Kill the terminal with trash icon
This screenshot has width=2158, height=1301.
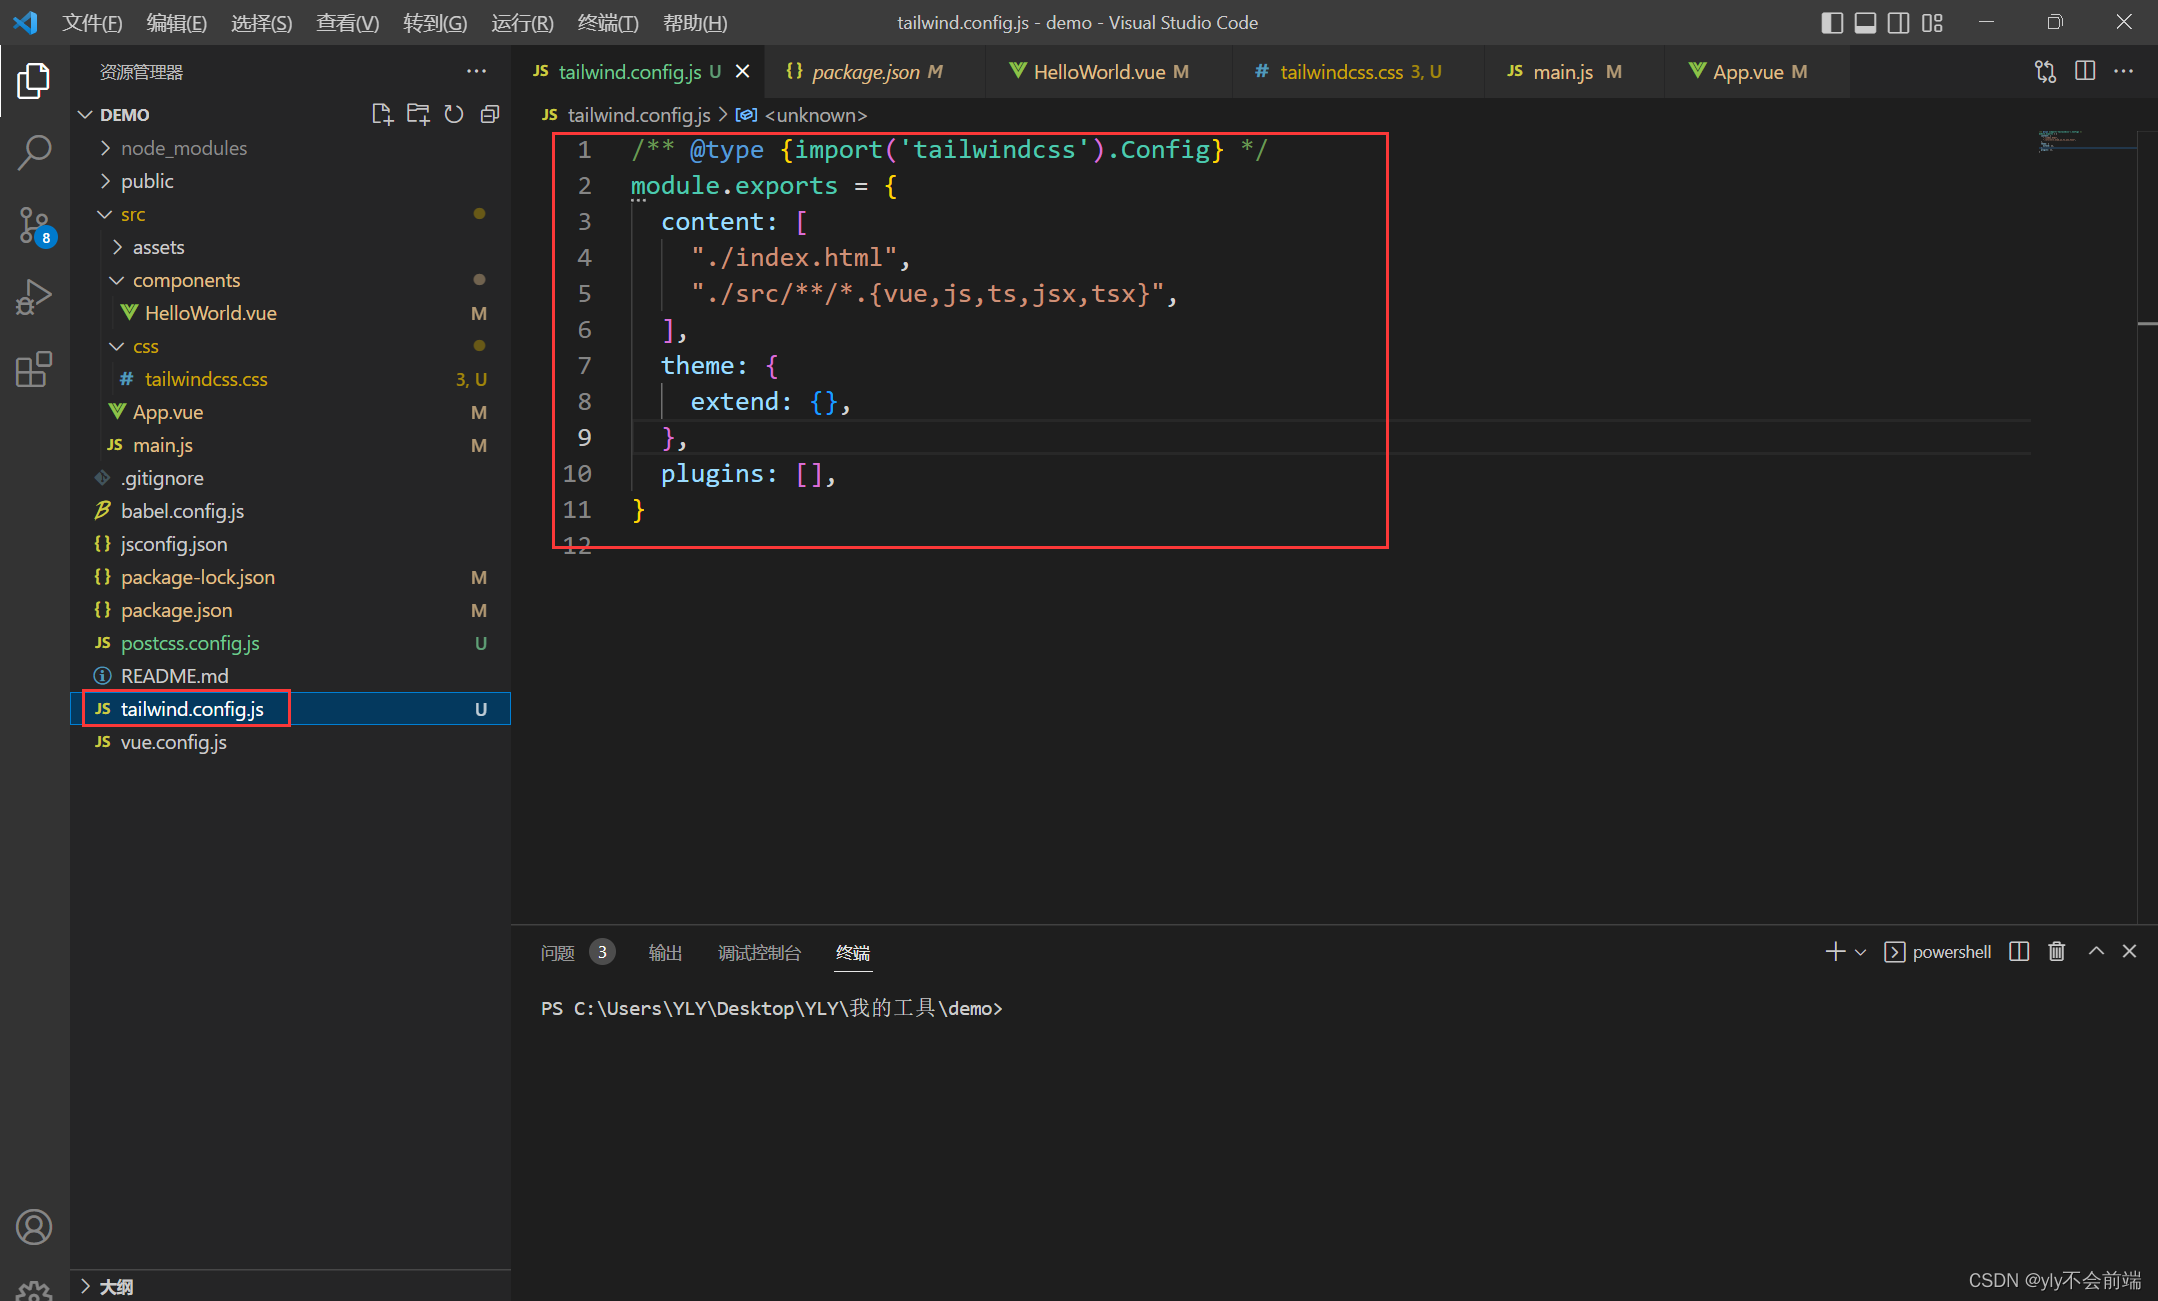tap(2056, 951)
